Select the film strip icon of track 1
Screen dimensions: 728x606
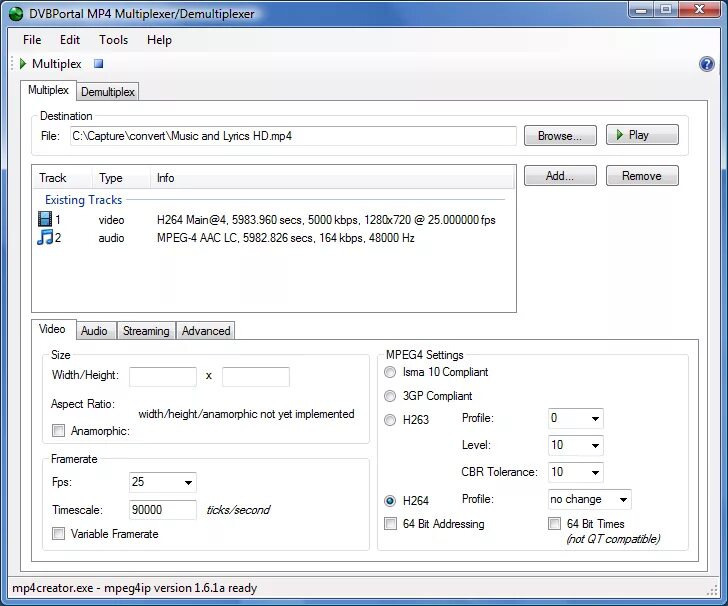(45, 219)
